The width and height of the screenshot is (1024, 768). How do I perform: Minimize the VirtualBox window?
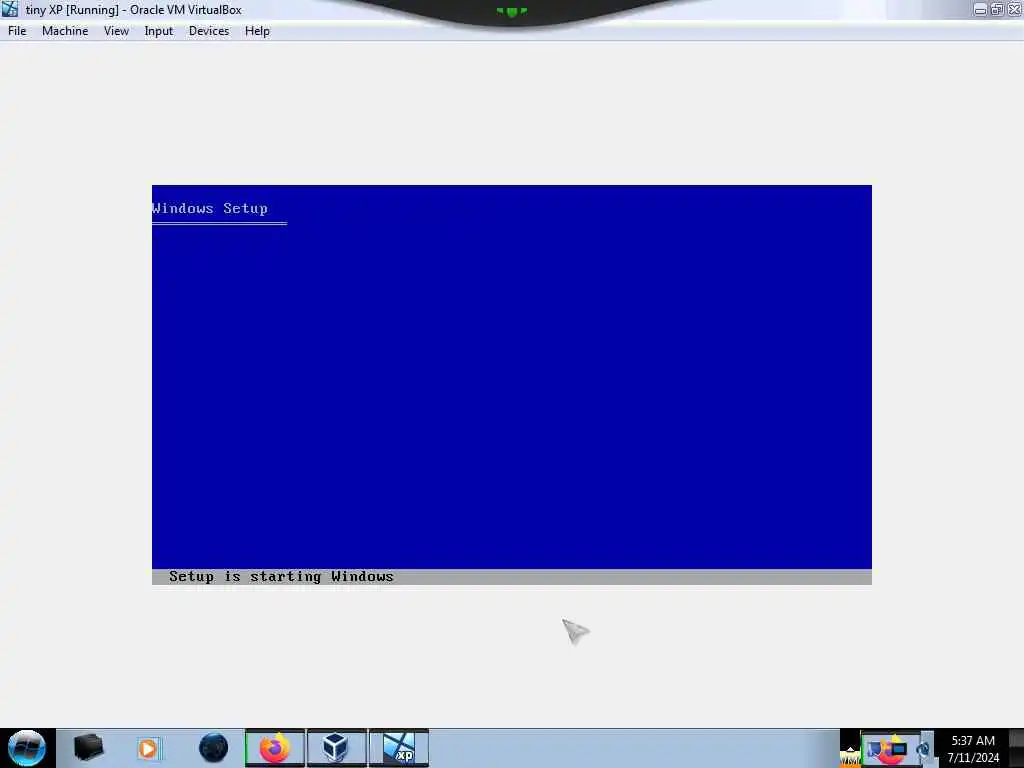coord(980,9)
